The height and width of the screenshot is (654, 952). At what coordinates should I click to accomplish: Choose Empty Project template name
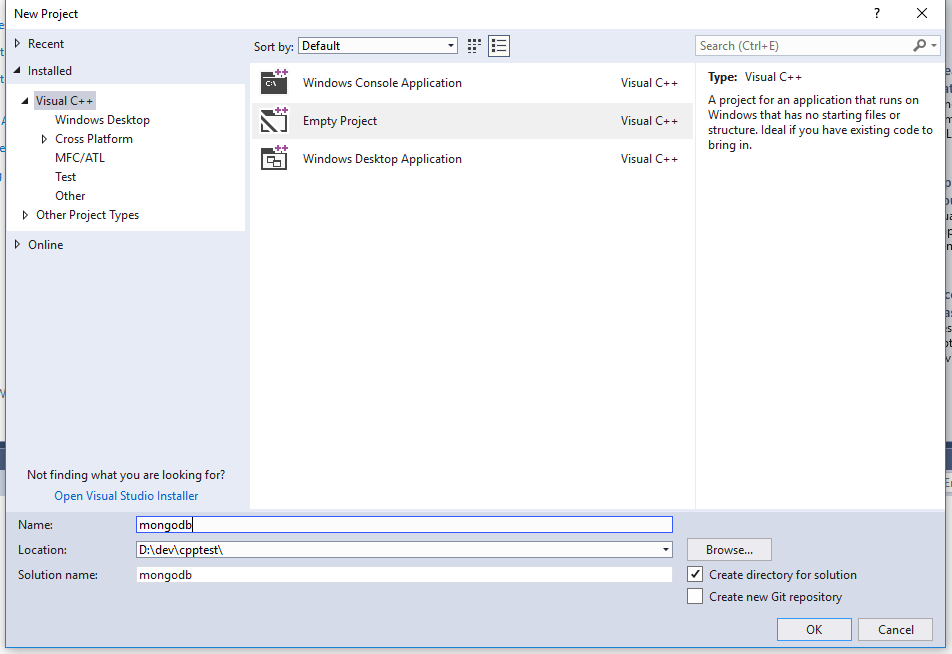(339, 121)
